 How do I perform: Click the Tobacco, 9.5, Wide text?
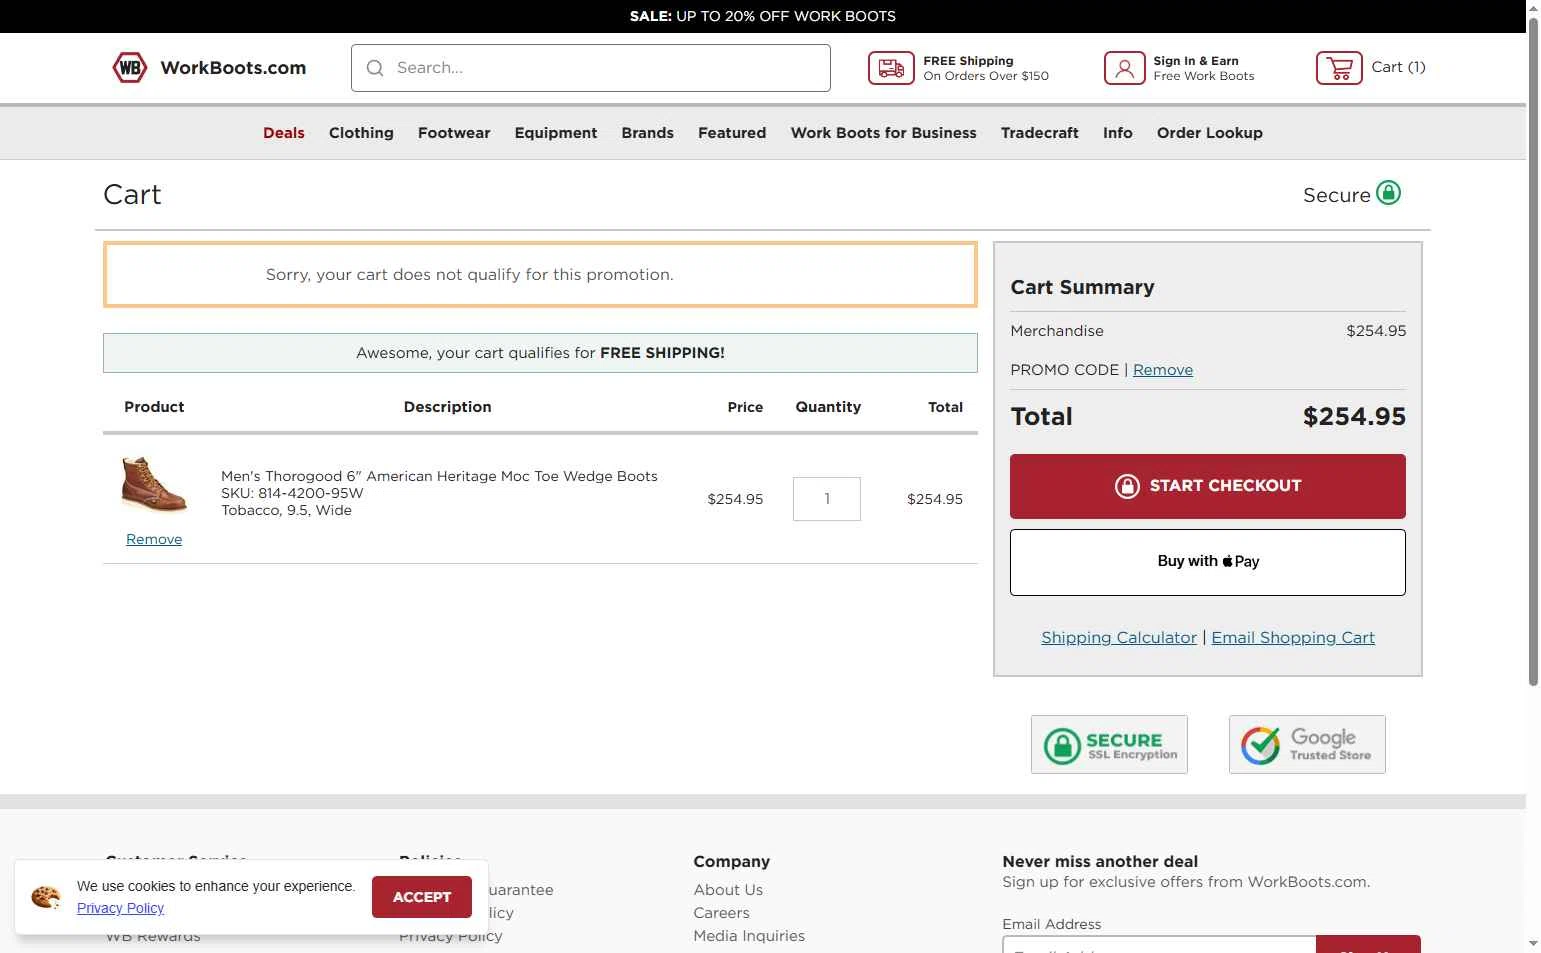coord(286,510)
